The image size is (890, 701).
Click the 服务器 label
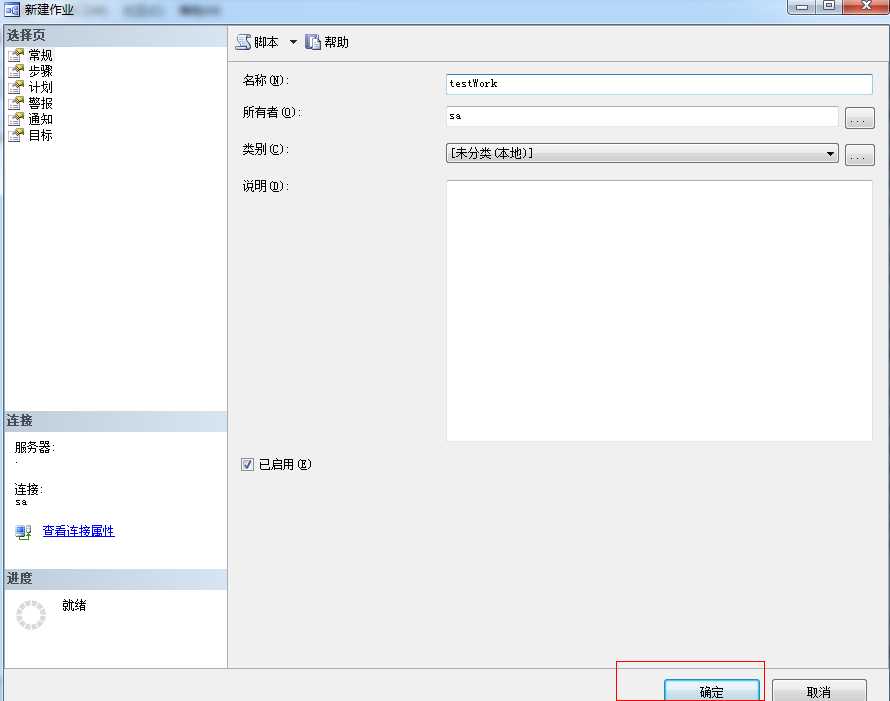35,447
